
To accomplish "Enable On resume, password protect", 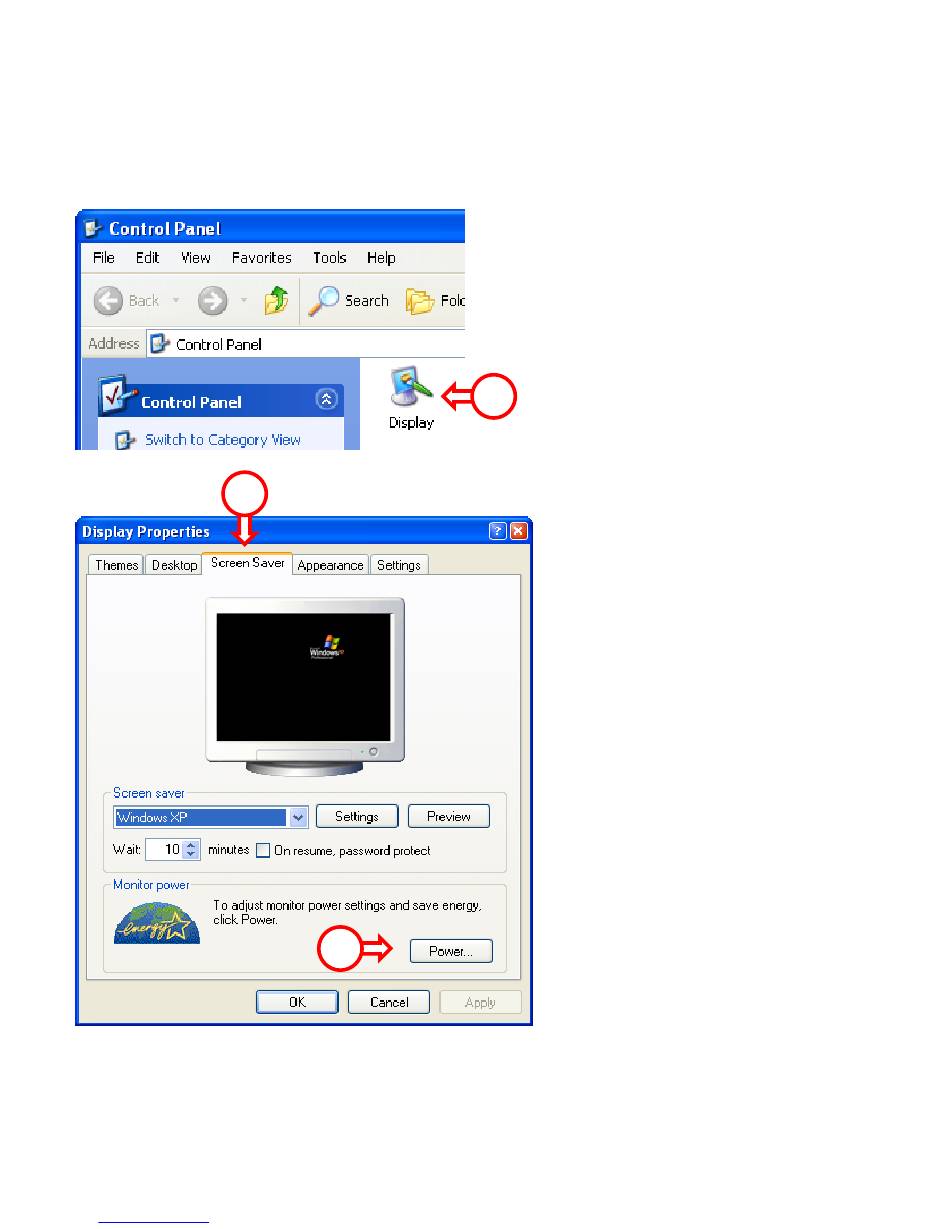I will point(263,851).
